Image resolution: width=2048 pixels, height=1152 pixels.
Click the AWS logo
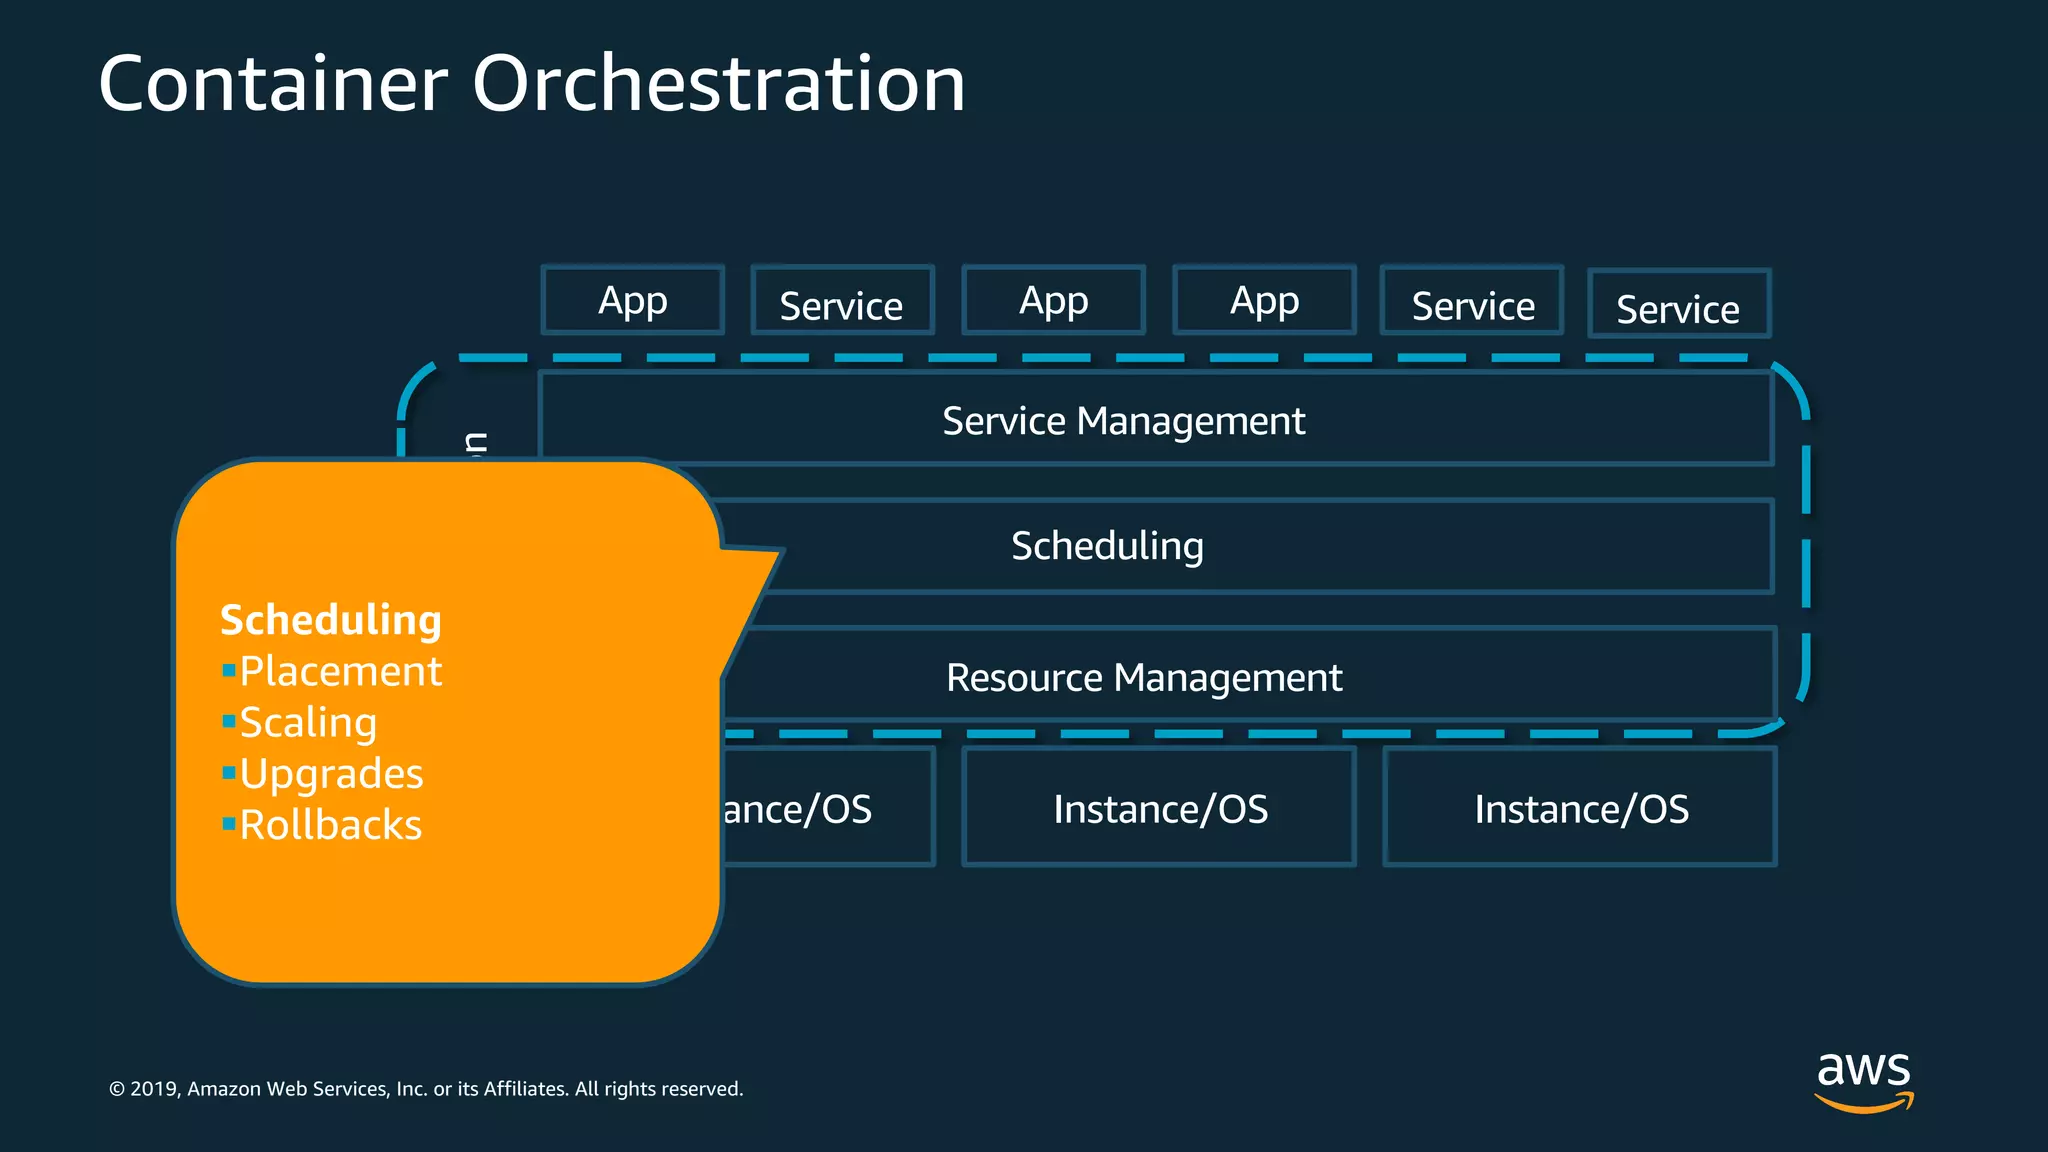pos(1863,1082)
